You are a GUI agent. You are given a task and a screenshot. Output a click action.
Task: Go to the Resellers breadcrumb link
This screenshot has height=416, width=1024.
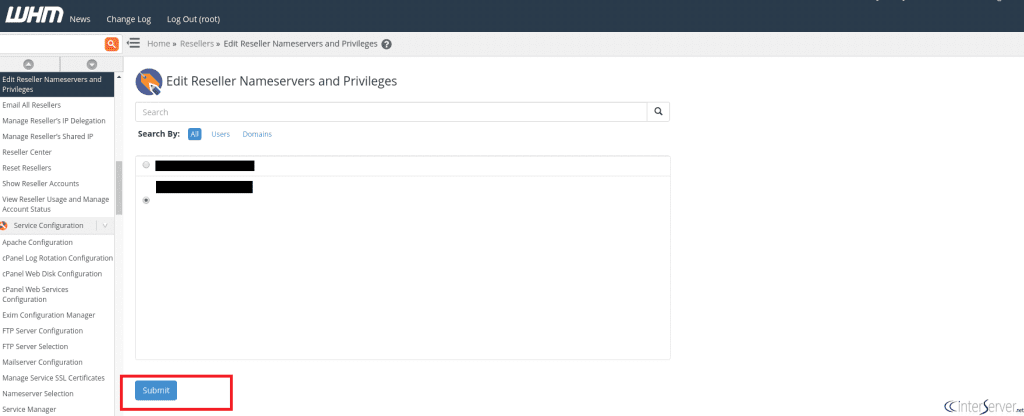pos(197,44)
